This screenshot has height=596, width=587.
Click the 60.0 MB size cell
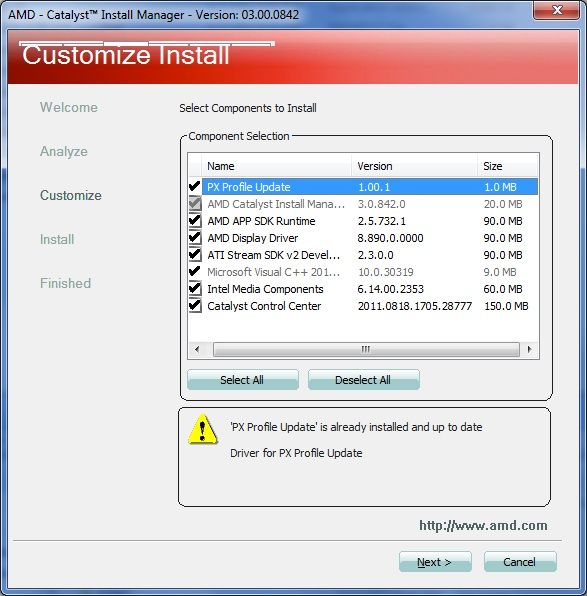[x=503, y=289]
